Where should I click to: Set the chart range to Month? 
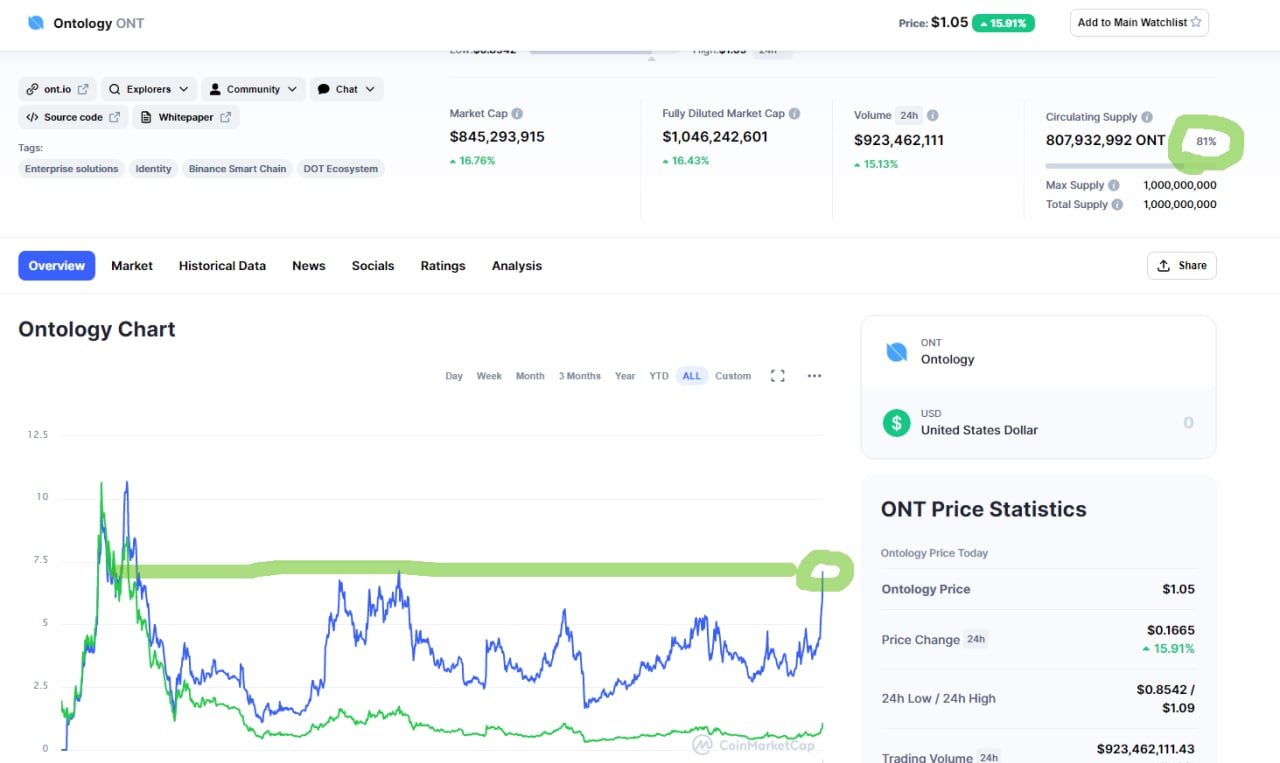pyautogui.click(x=530, y=376)
